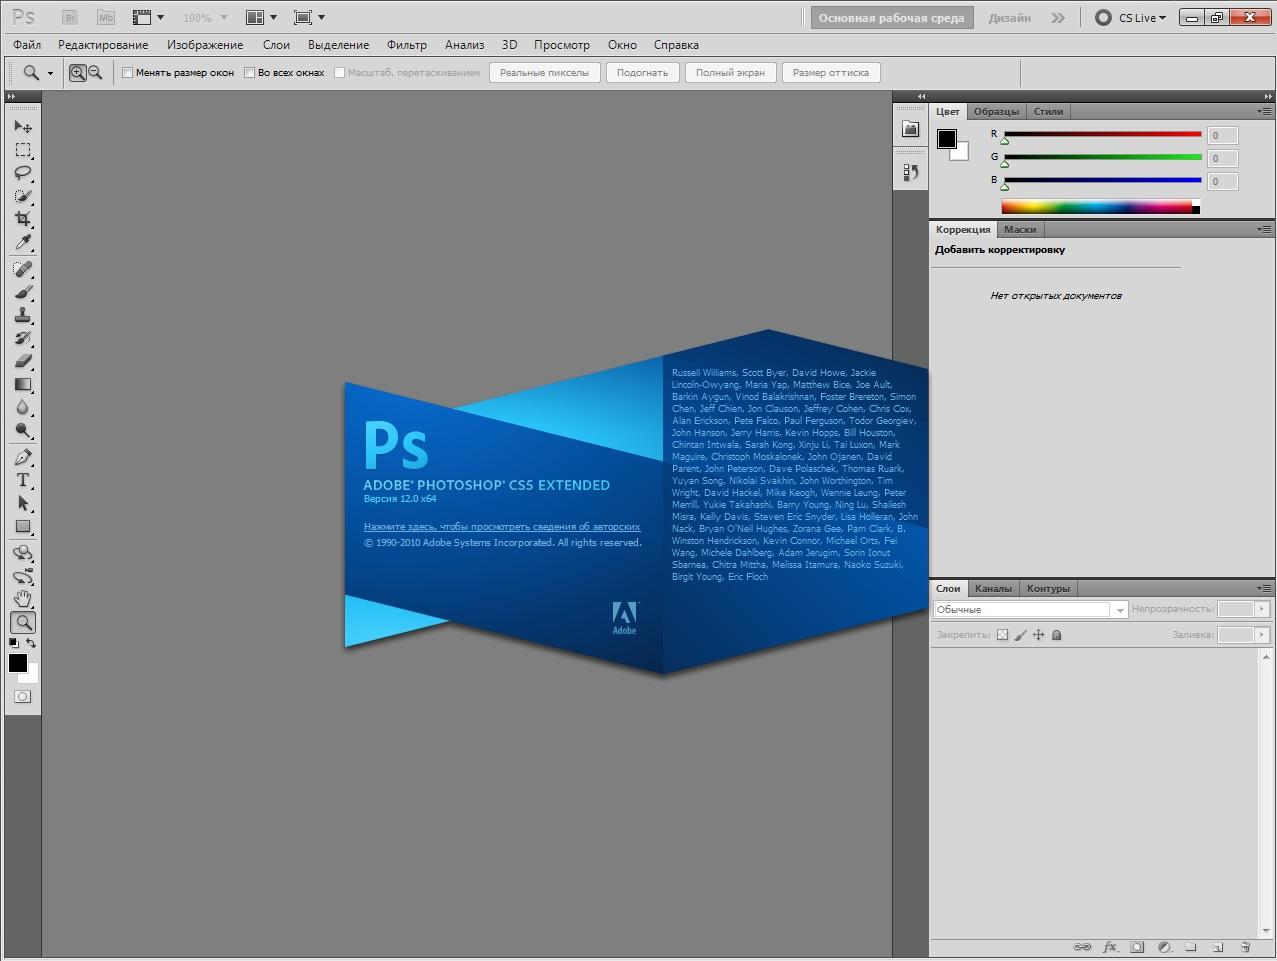Expand the Color panel options menu
This screenshot has width=1277, height=961.
1264,111
